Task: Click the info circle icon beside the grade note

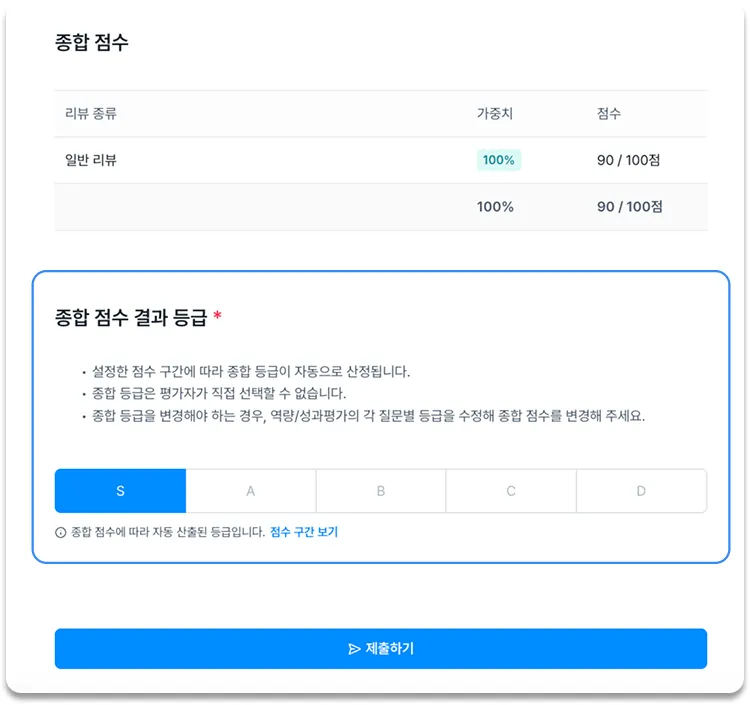Action: click(x=61, y=532)
